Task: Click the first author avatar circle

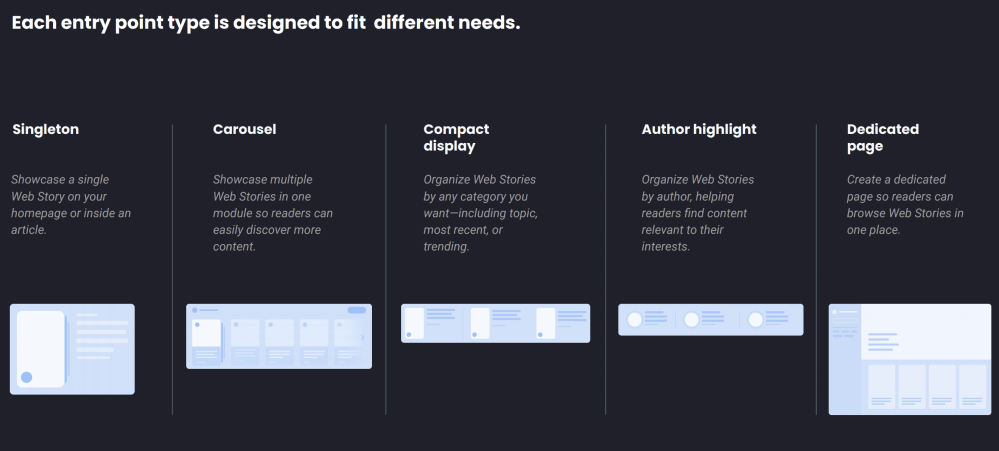Action: coord(634,319)
